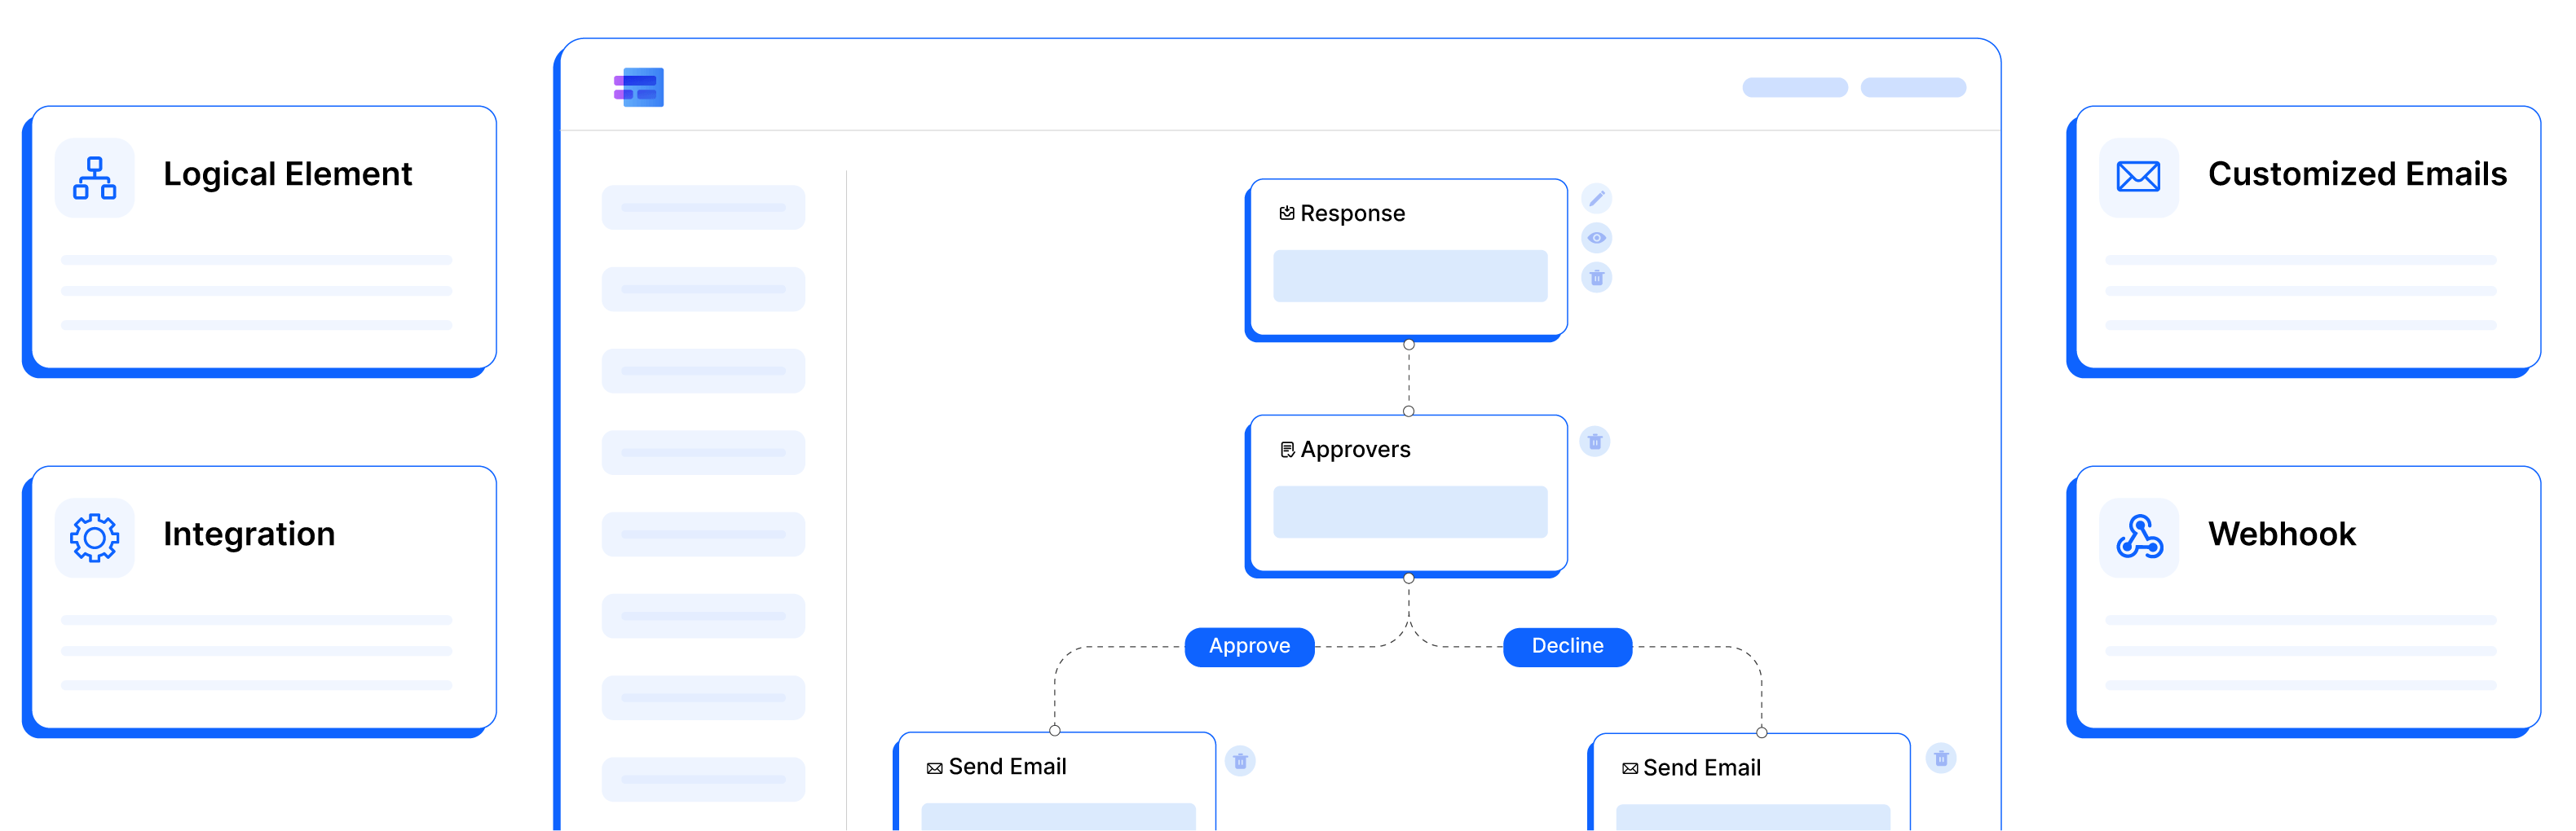Image resolution: width=2576 pixels, height=831 pixels.
Task: Delete the right Send Email node
Action: coord(1941,759)
